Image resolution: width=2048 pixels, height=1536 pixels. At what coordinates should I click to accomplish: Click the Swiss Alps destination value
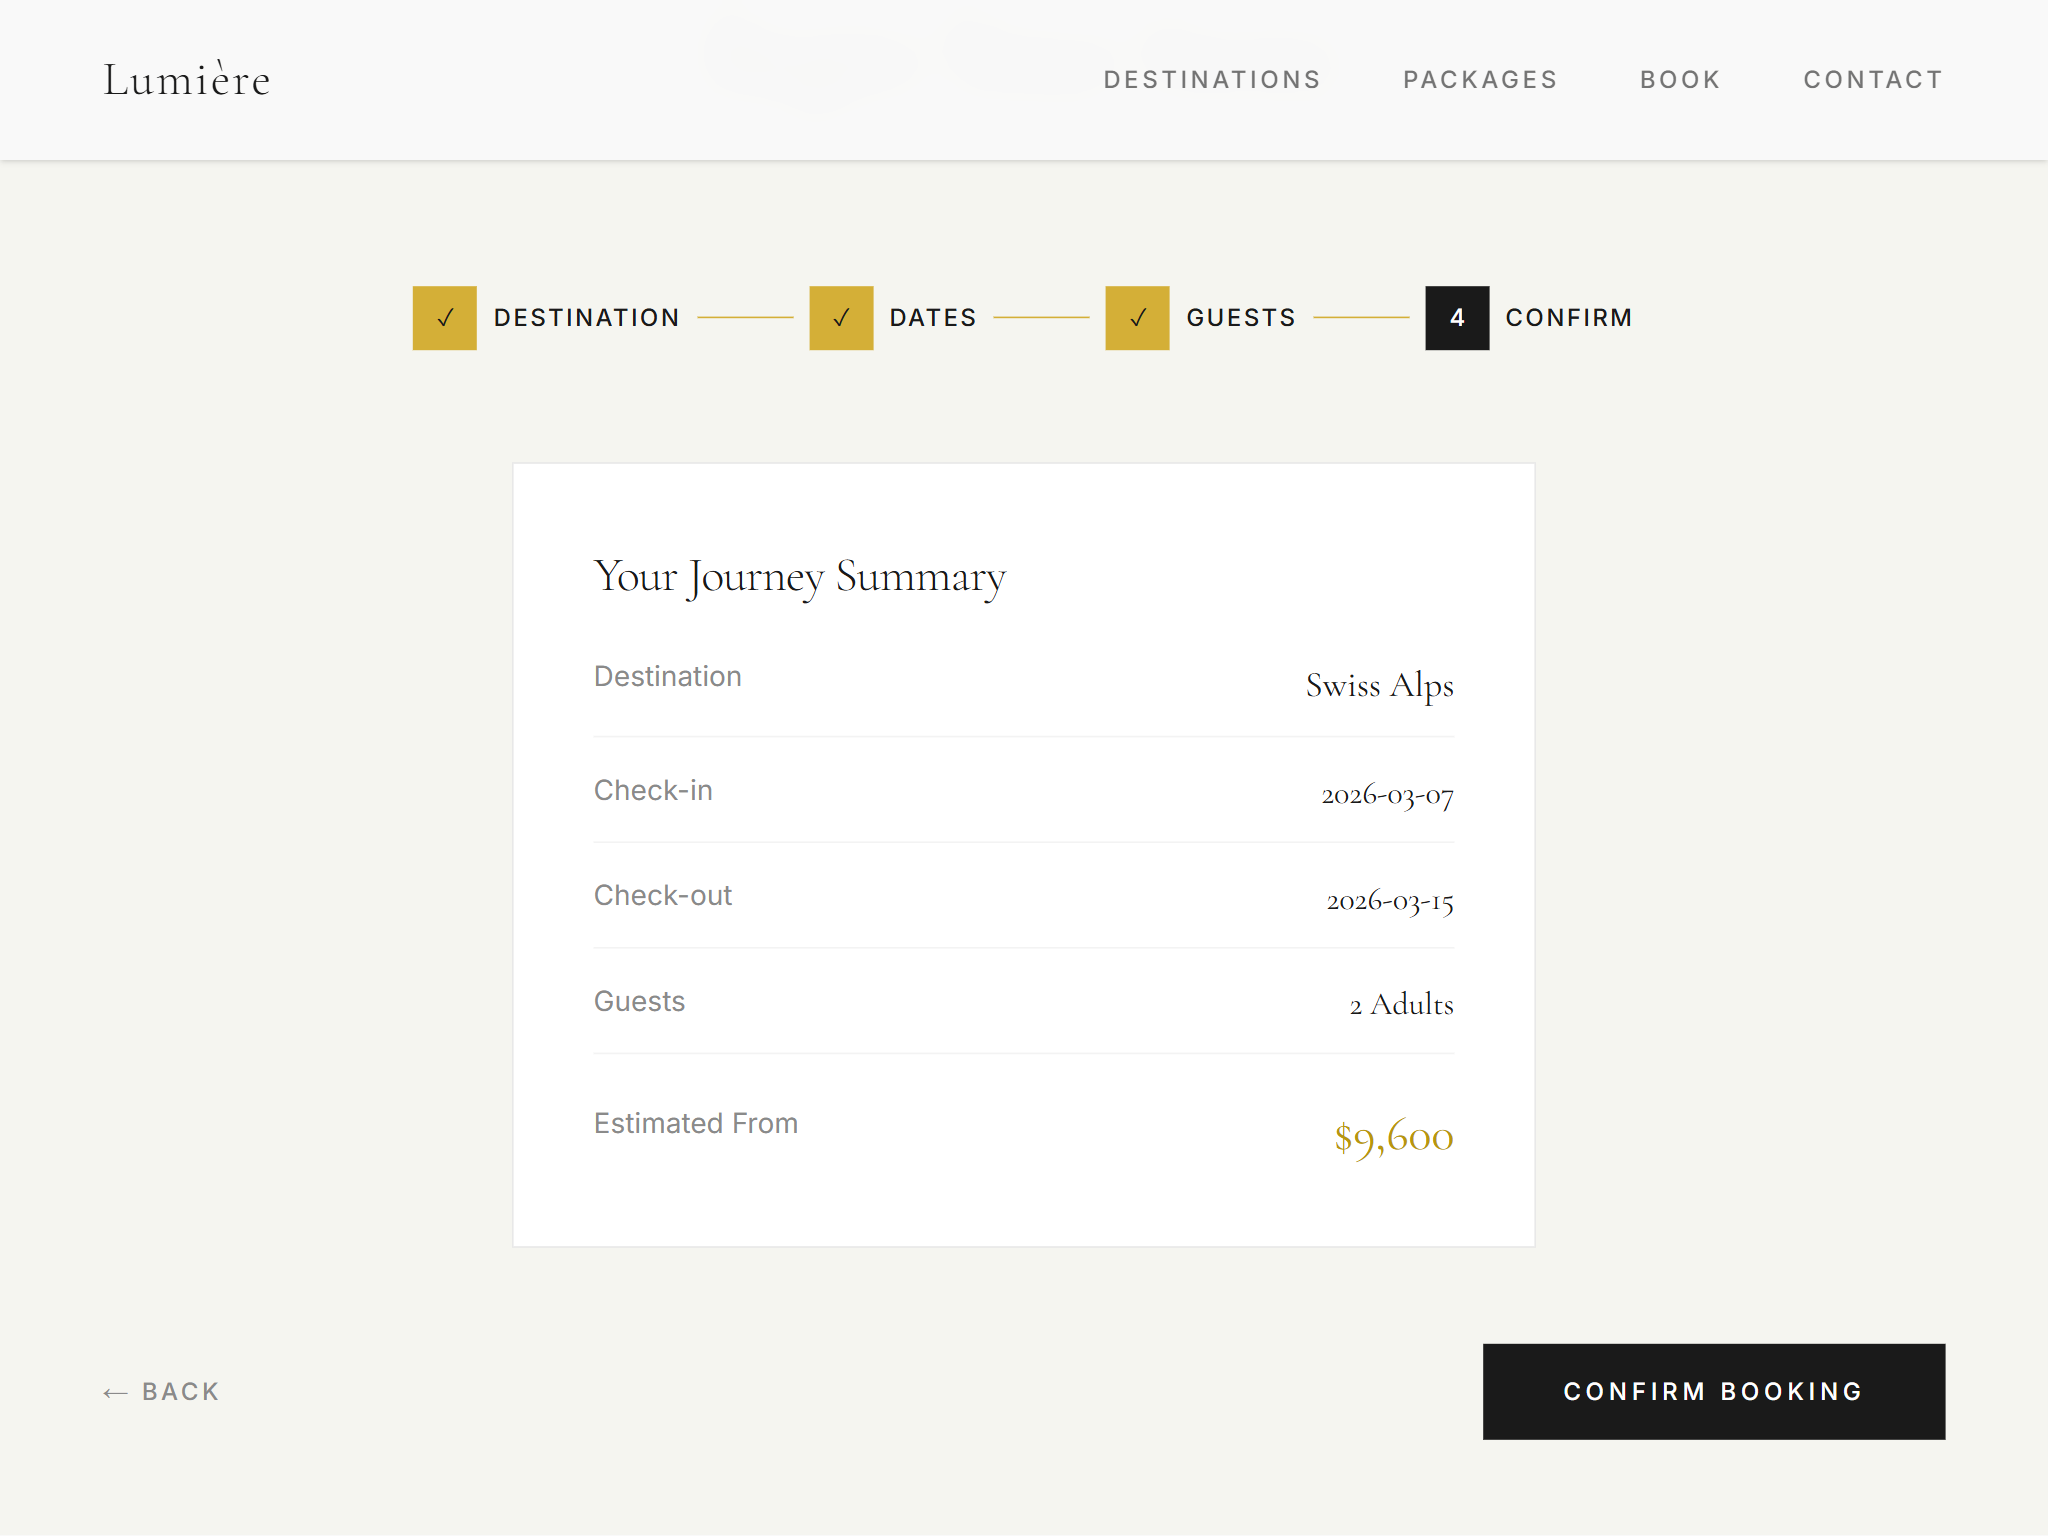[1379, 686]
